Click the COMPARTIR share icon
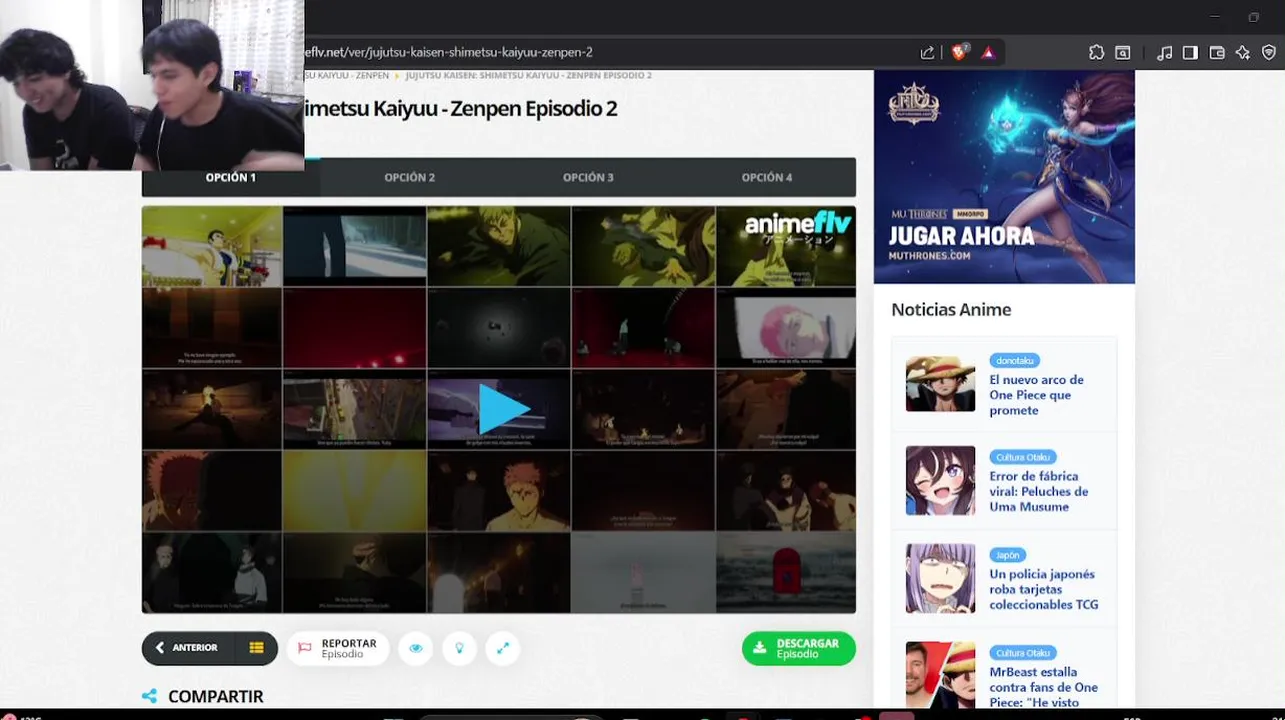This screenshot has width=1285, height=720. (150, 696)
